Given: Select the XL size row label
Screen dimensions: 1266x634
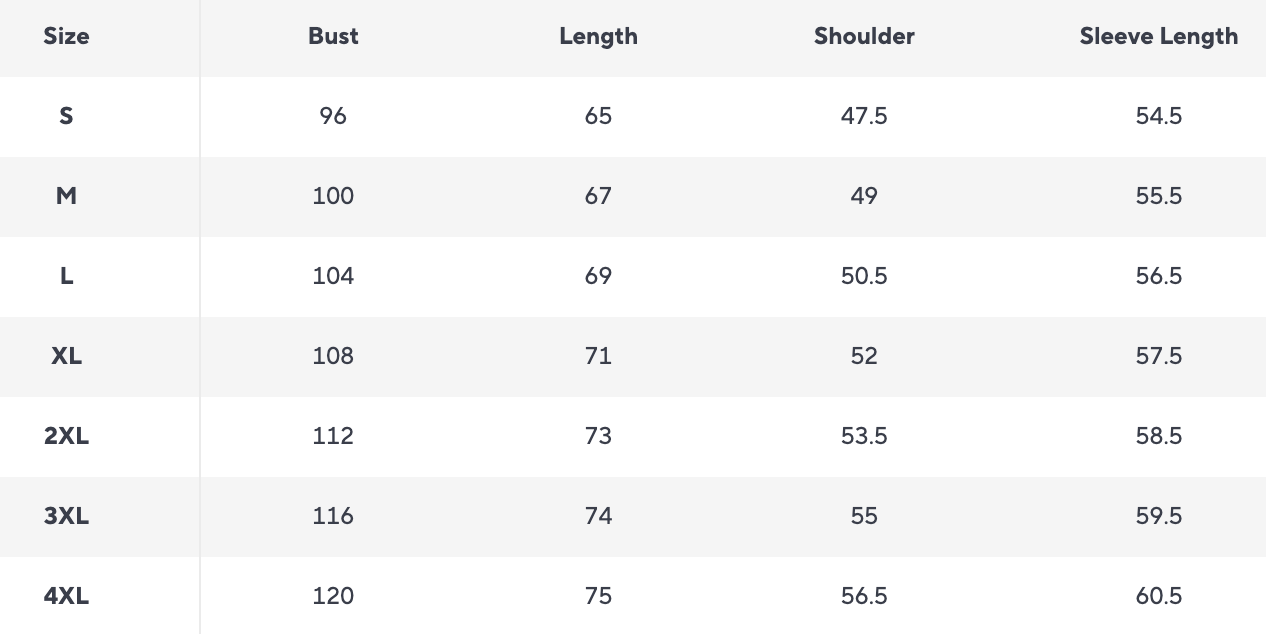Looking at the screenshot, I should tap(66, 356).
